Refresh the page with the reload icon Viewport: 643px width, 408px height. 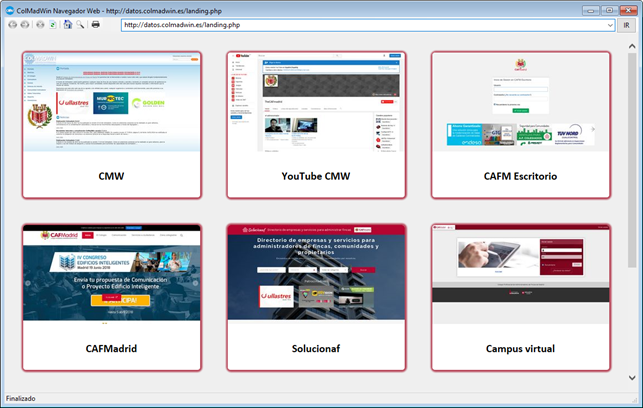point(52,24)
